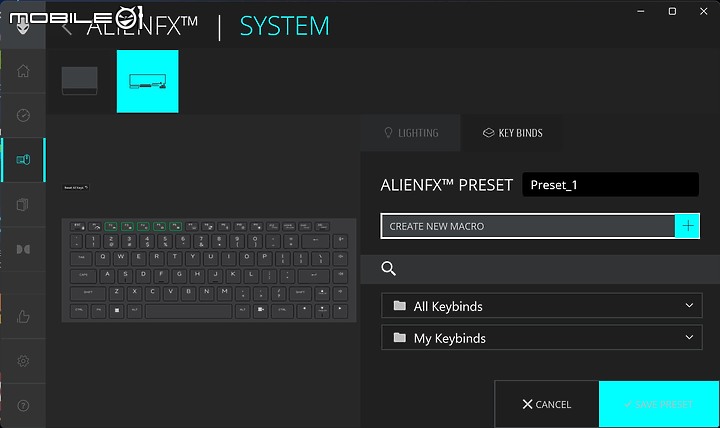Select the X key on keyboard
The height and width of the screenshot is (428, 720).
click(135, 293)
